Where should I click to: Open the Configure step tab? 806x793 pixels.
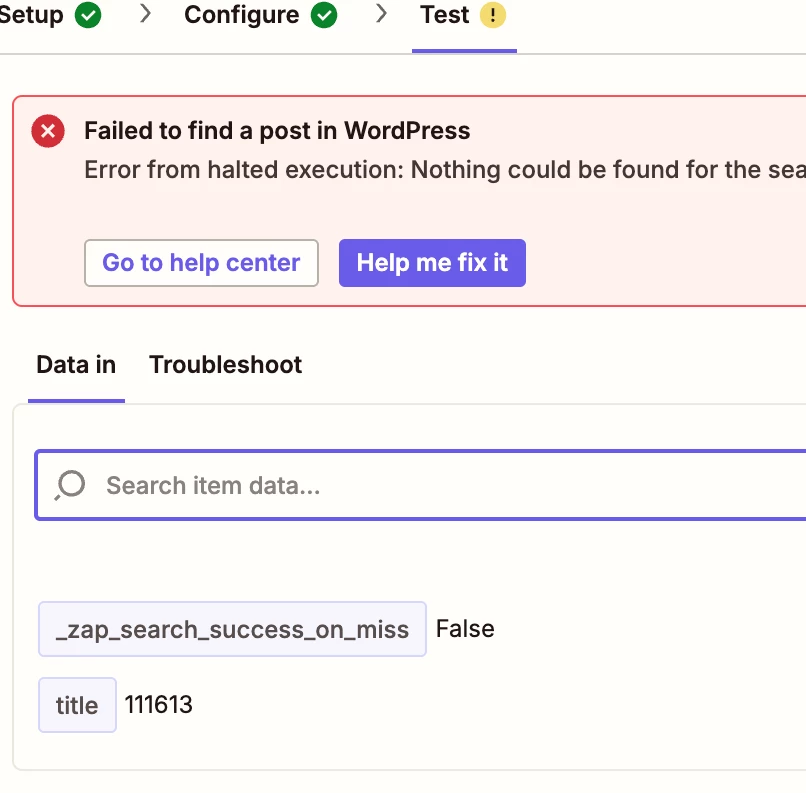(x=261, y=15)
